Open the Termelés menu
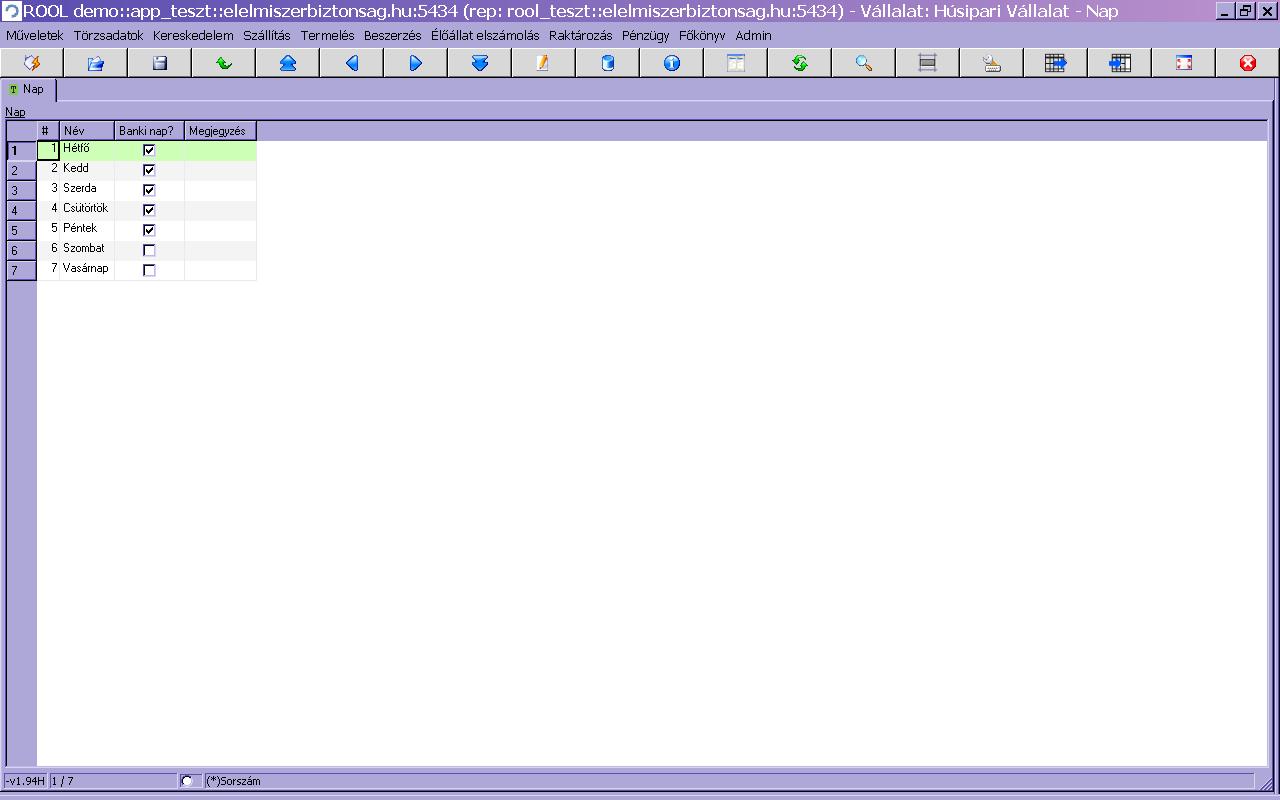 point(328,35)
